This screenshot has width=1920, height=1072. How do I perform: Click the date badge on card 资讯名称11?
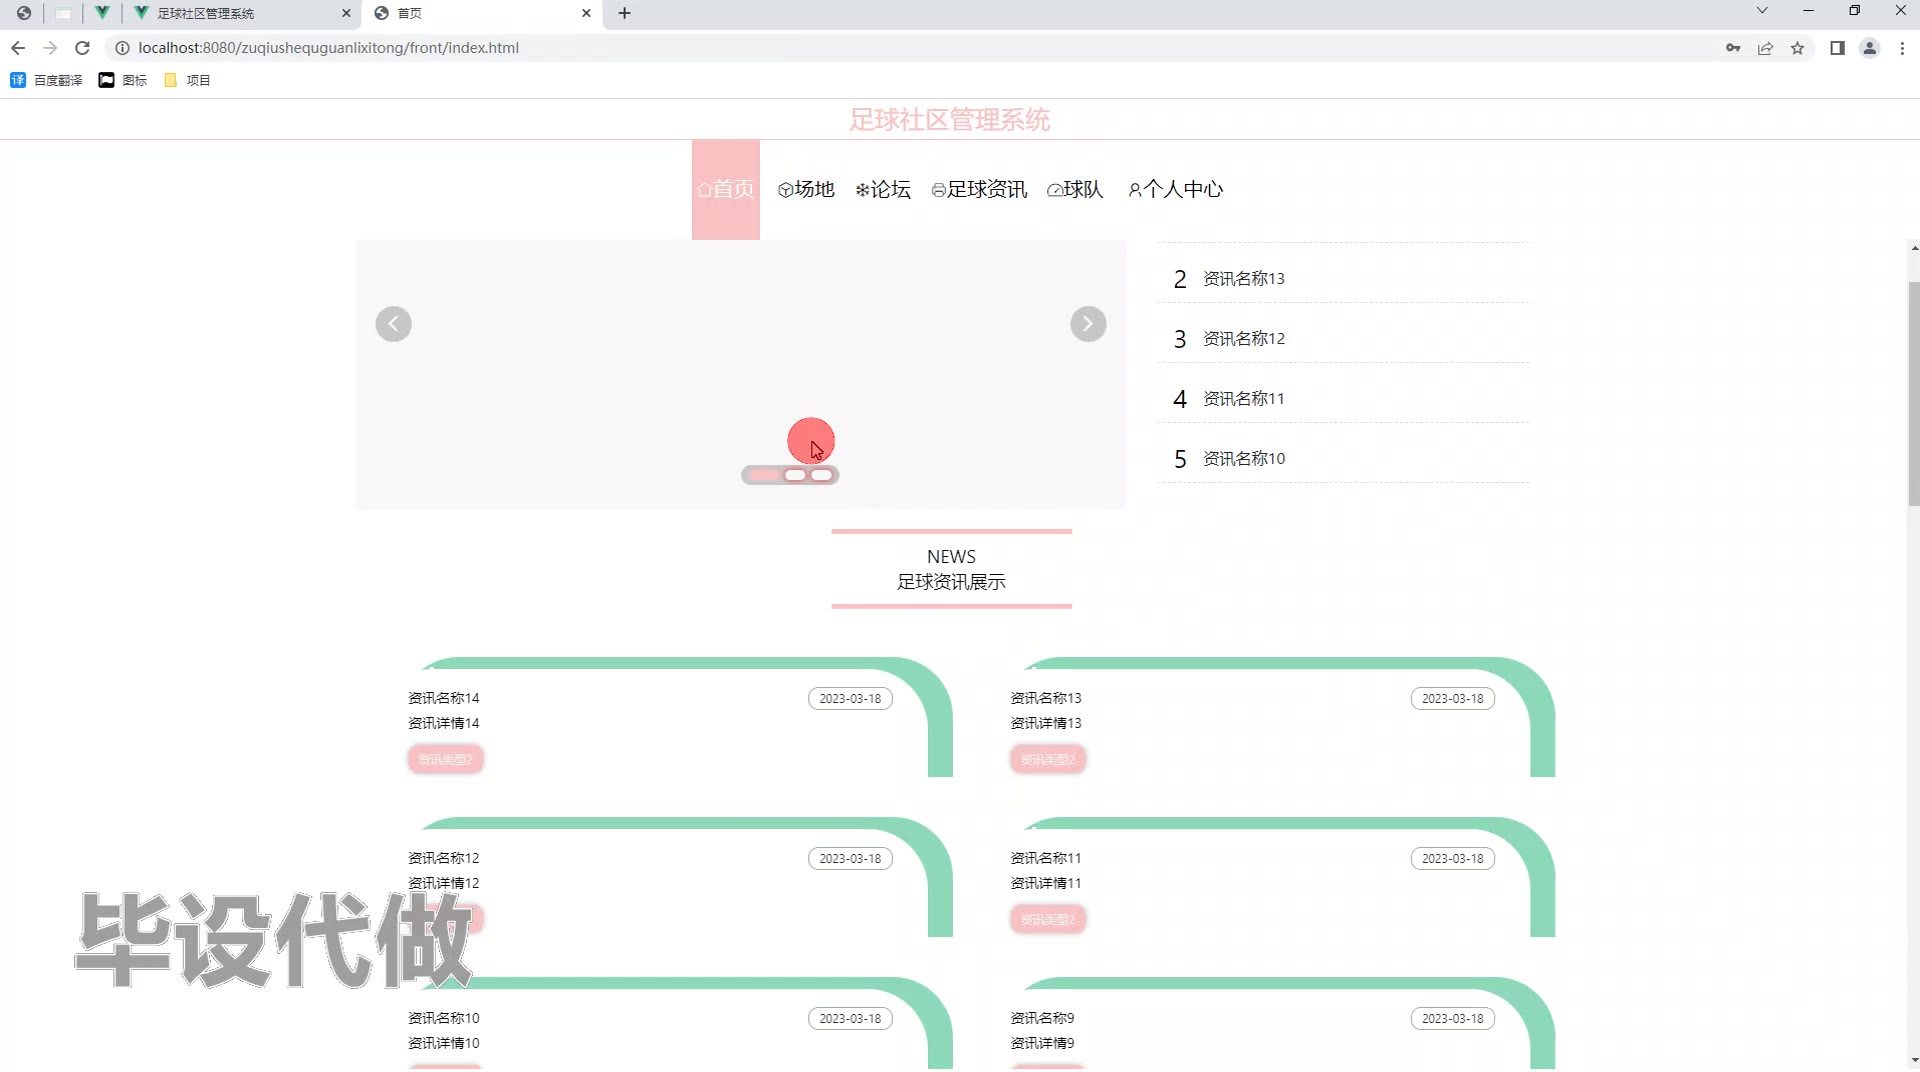point(1453,859)
